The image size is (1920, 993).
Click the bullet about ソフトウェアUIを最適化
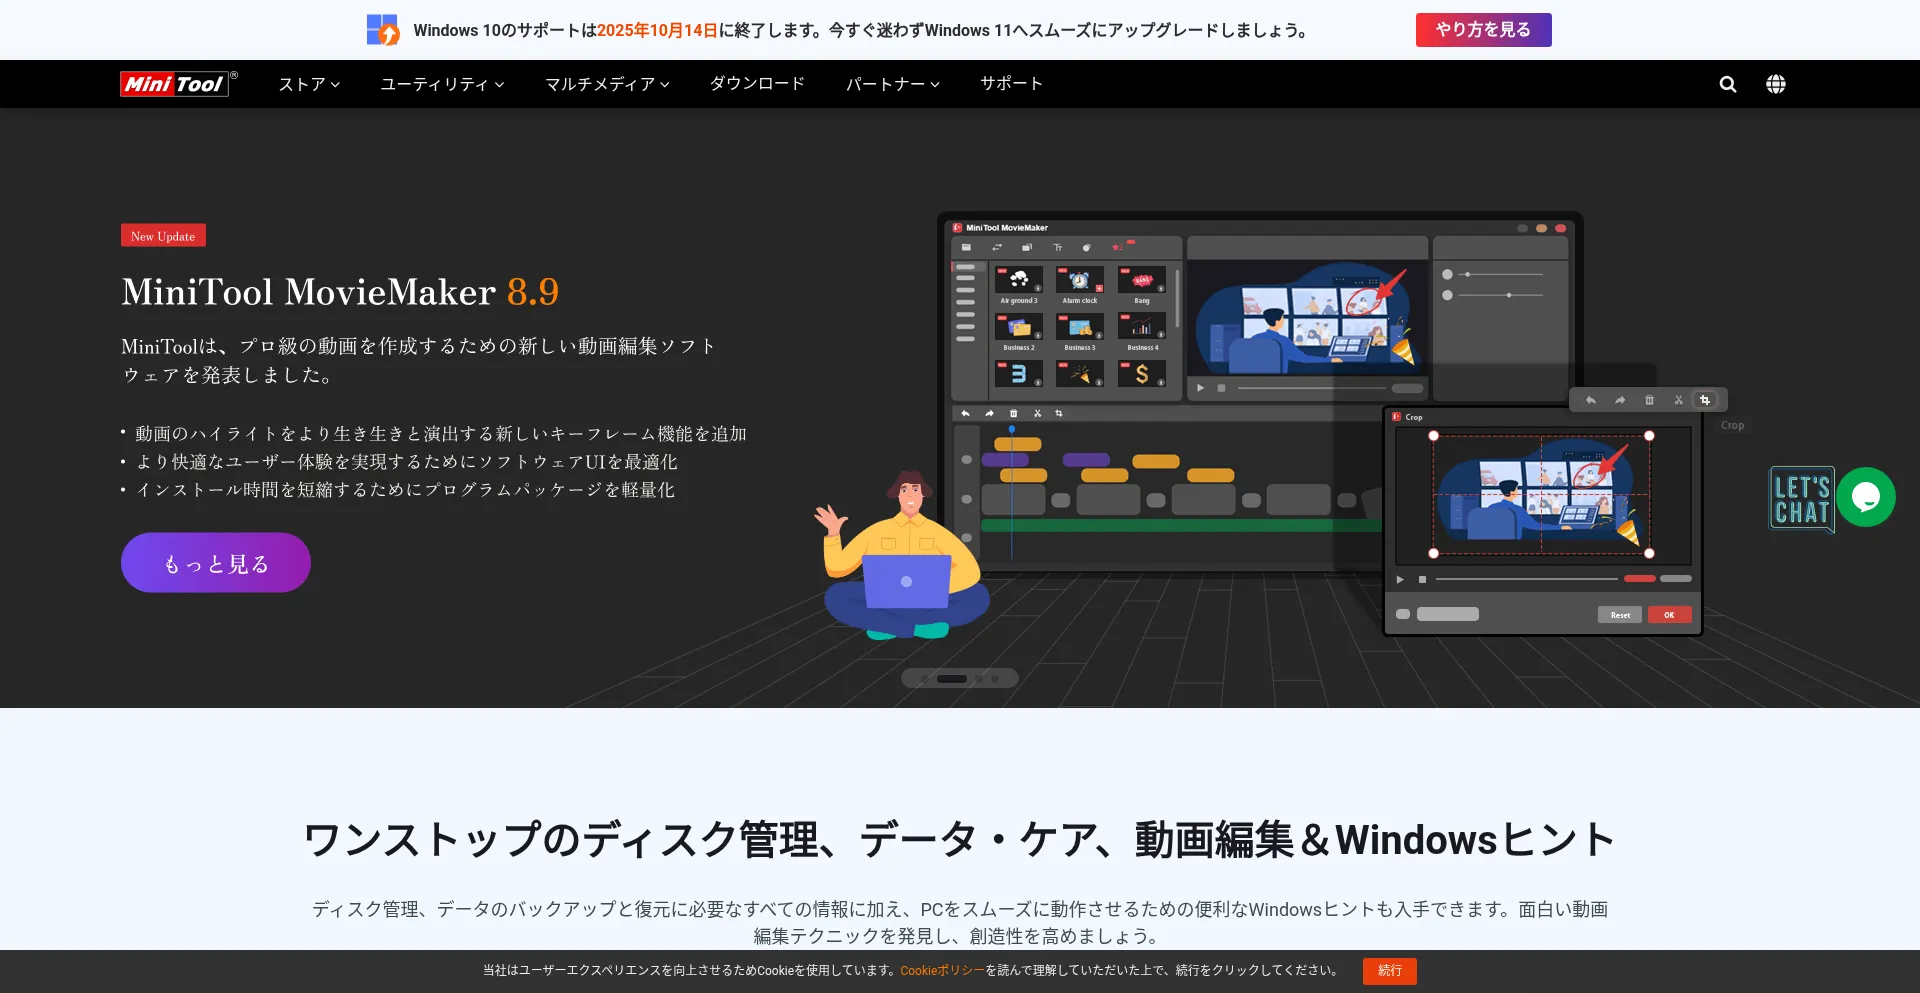pyautogui.click(x=407, y=462)
